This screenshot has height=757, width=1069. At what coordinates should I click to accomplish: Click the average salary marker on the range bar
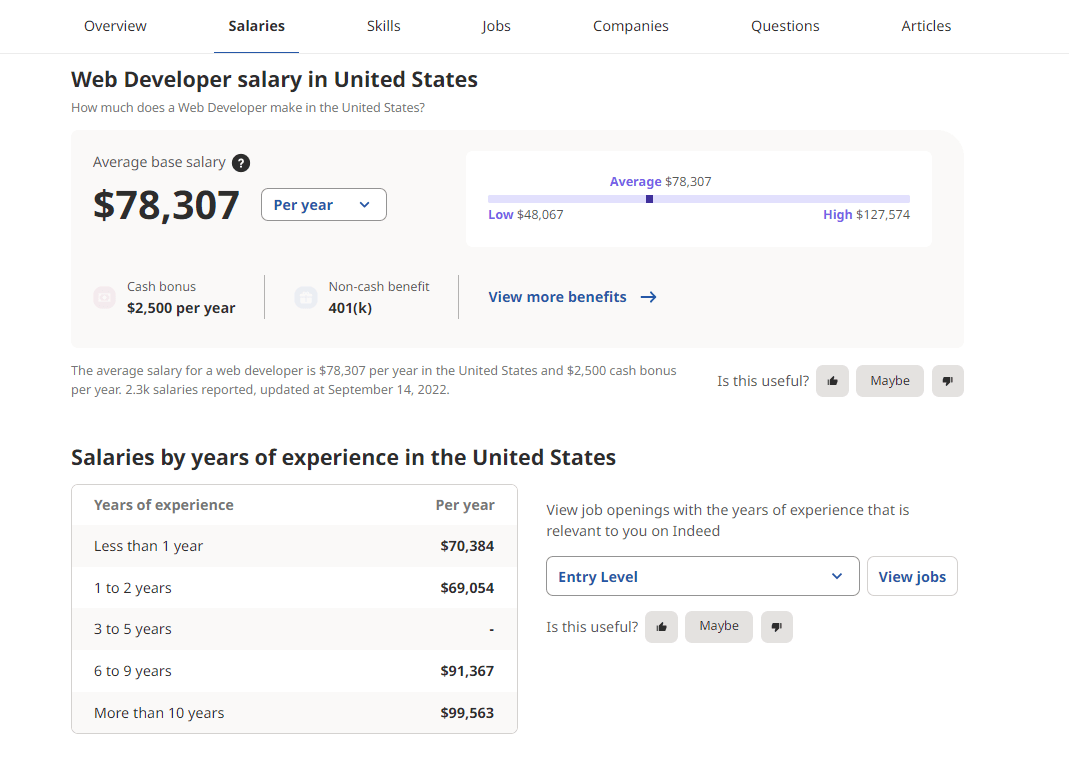[650, 199]
